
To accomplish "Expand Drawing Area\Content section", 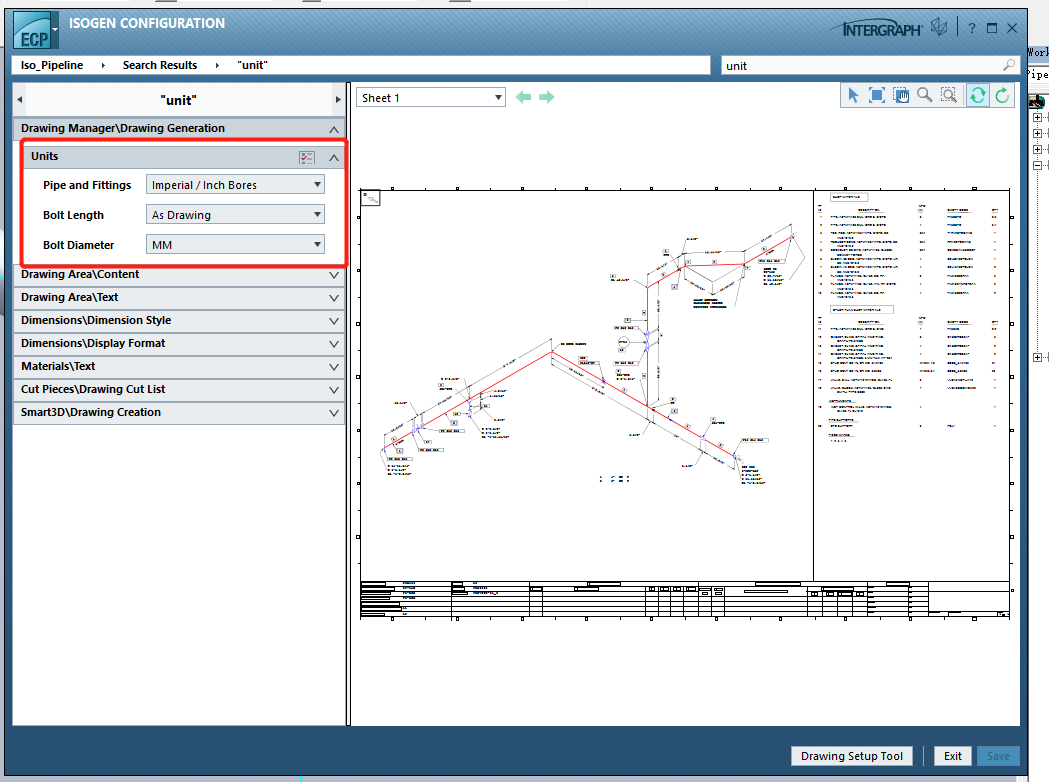I will (x=334, y=275).
